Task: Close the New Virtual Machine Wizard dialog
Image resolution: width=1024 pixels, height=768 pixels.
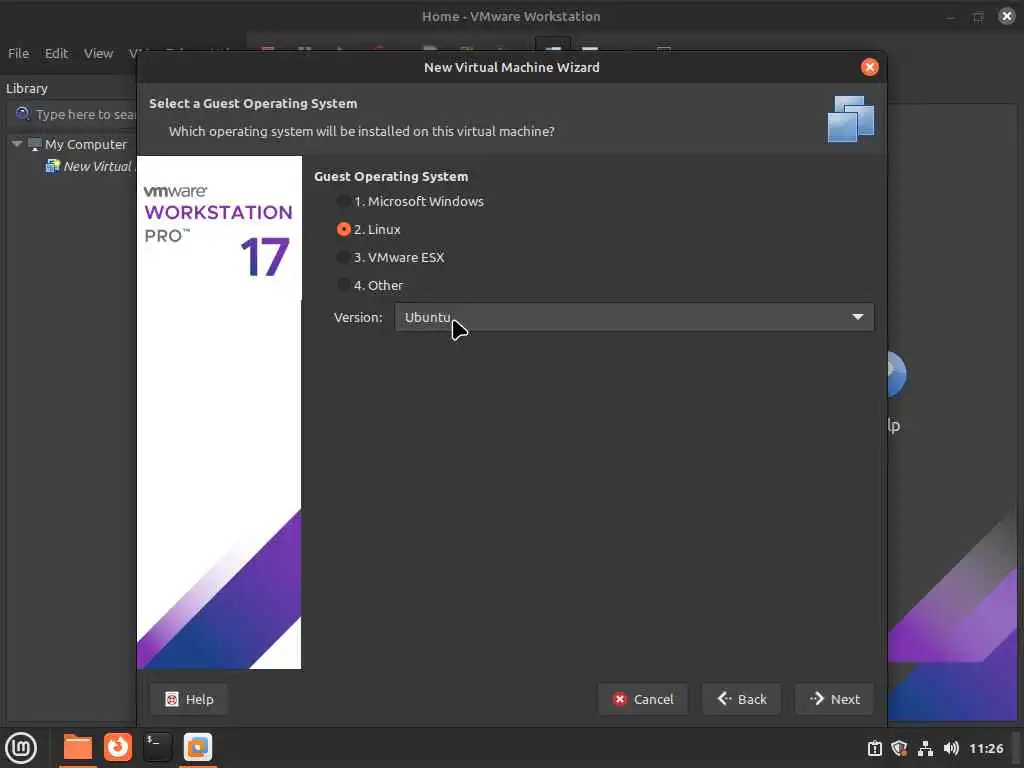Action: (869, 67)
